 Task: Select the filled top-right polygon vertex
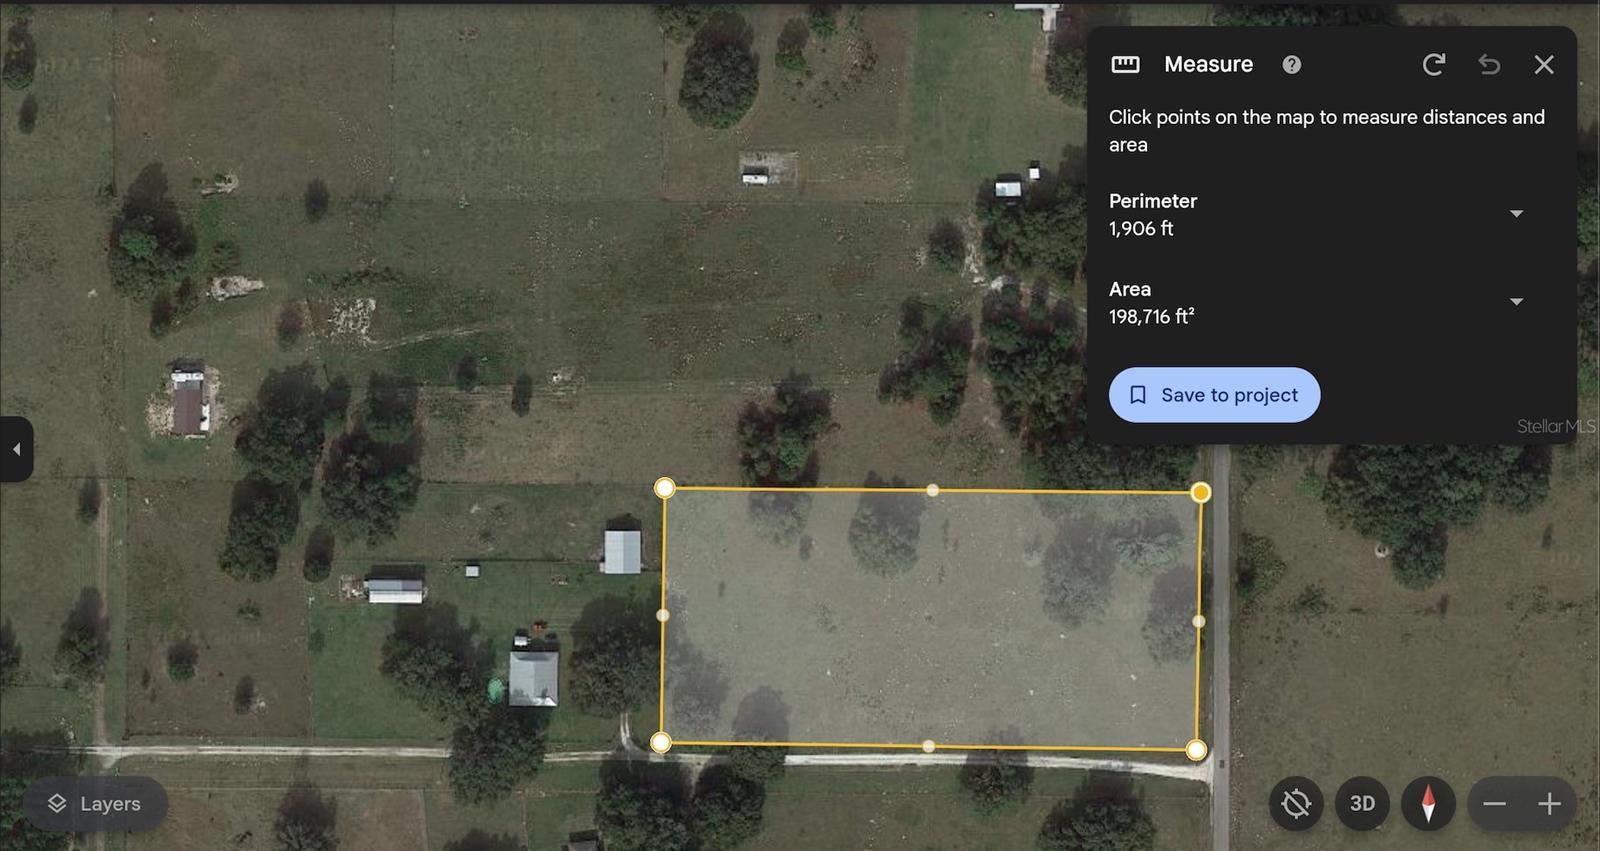pyautogui.click(x=1201, y=492)
